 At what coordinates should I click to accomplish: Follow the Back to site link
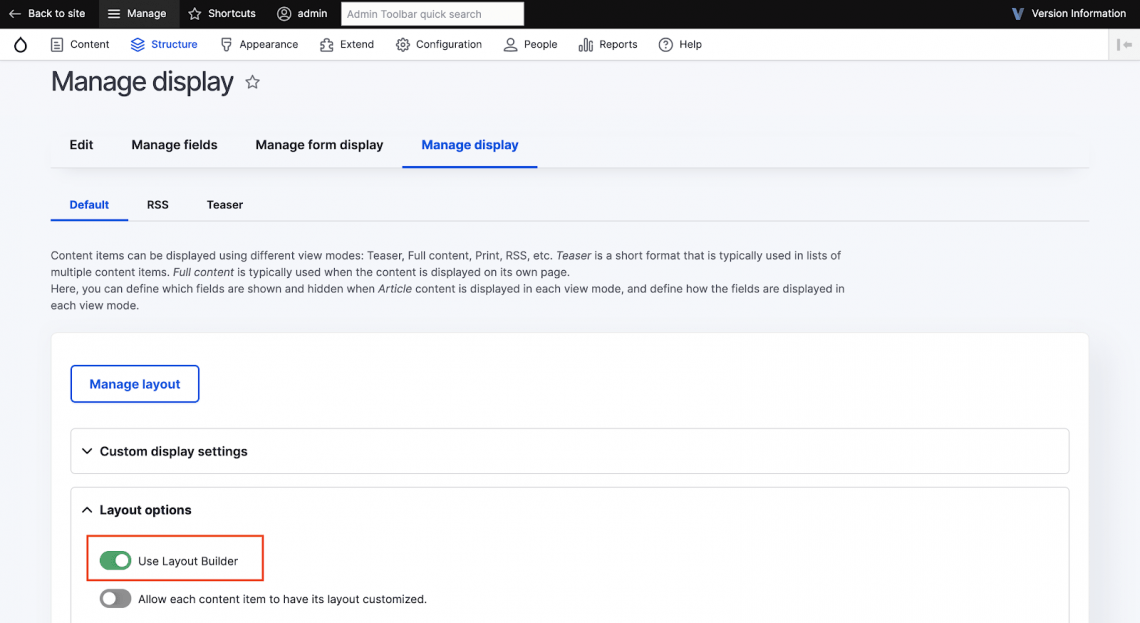pyautogui.click(x=47, y=14)
